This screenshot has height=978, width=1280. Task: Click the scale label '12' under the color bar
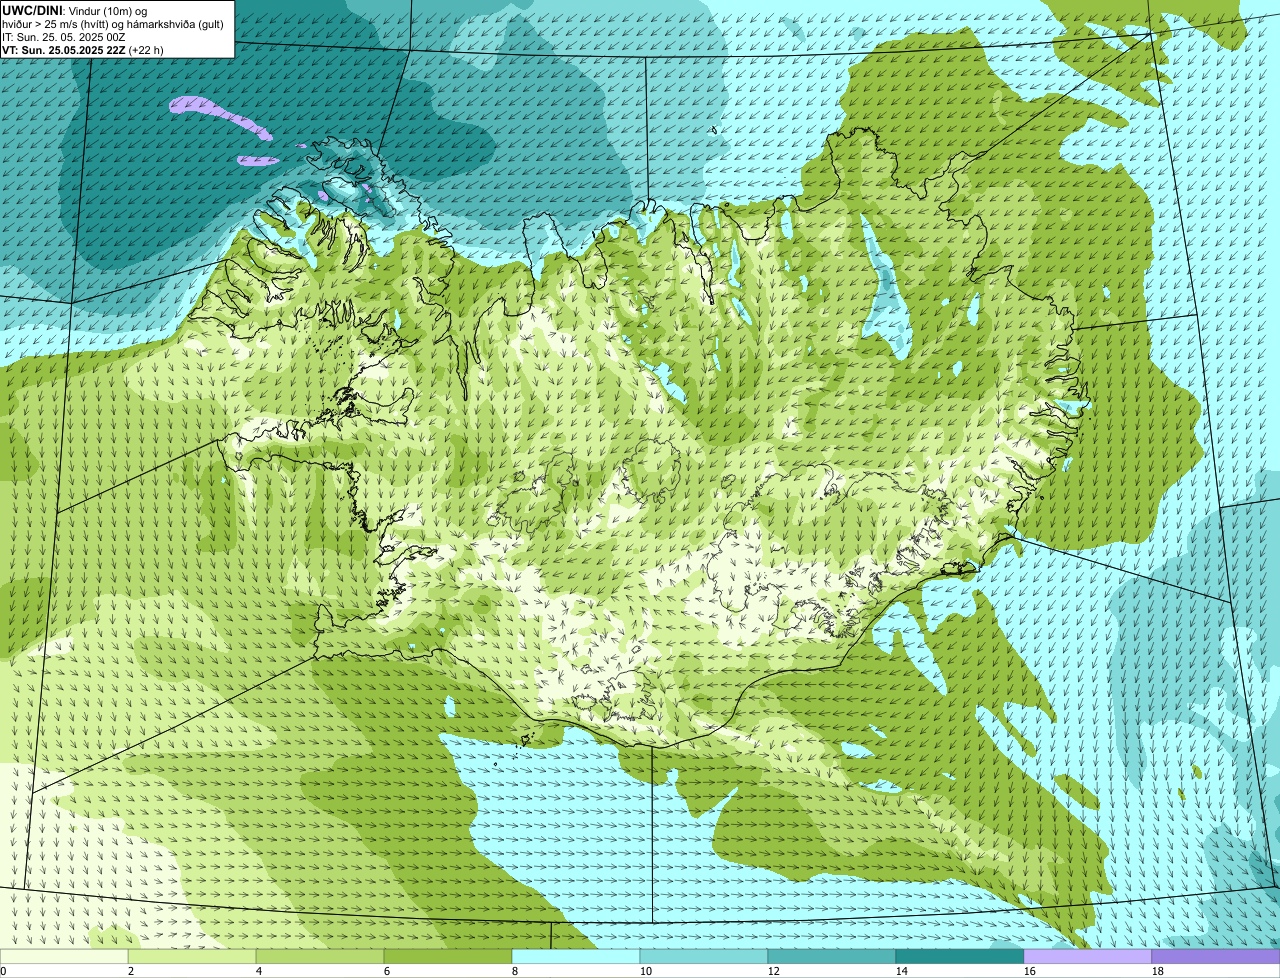click(x=774, y=971)
